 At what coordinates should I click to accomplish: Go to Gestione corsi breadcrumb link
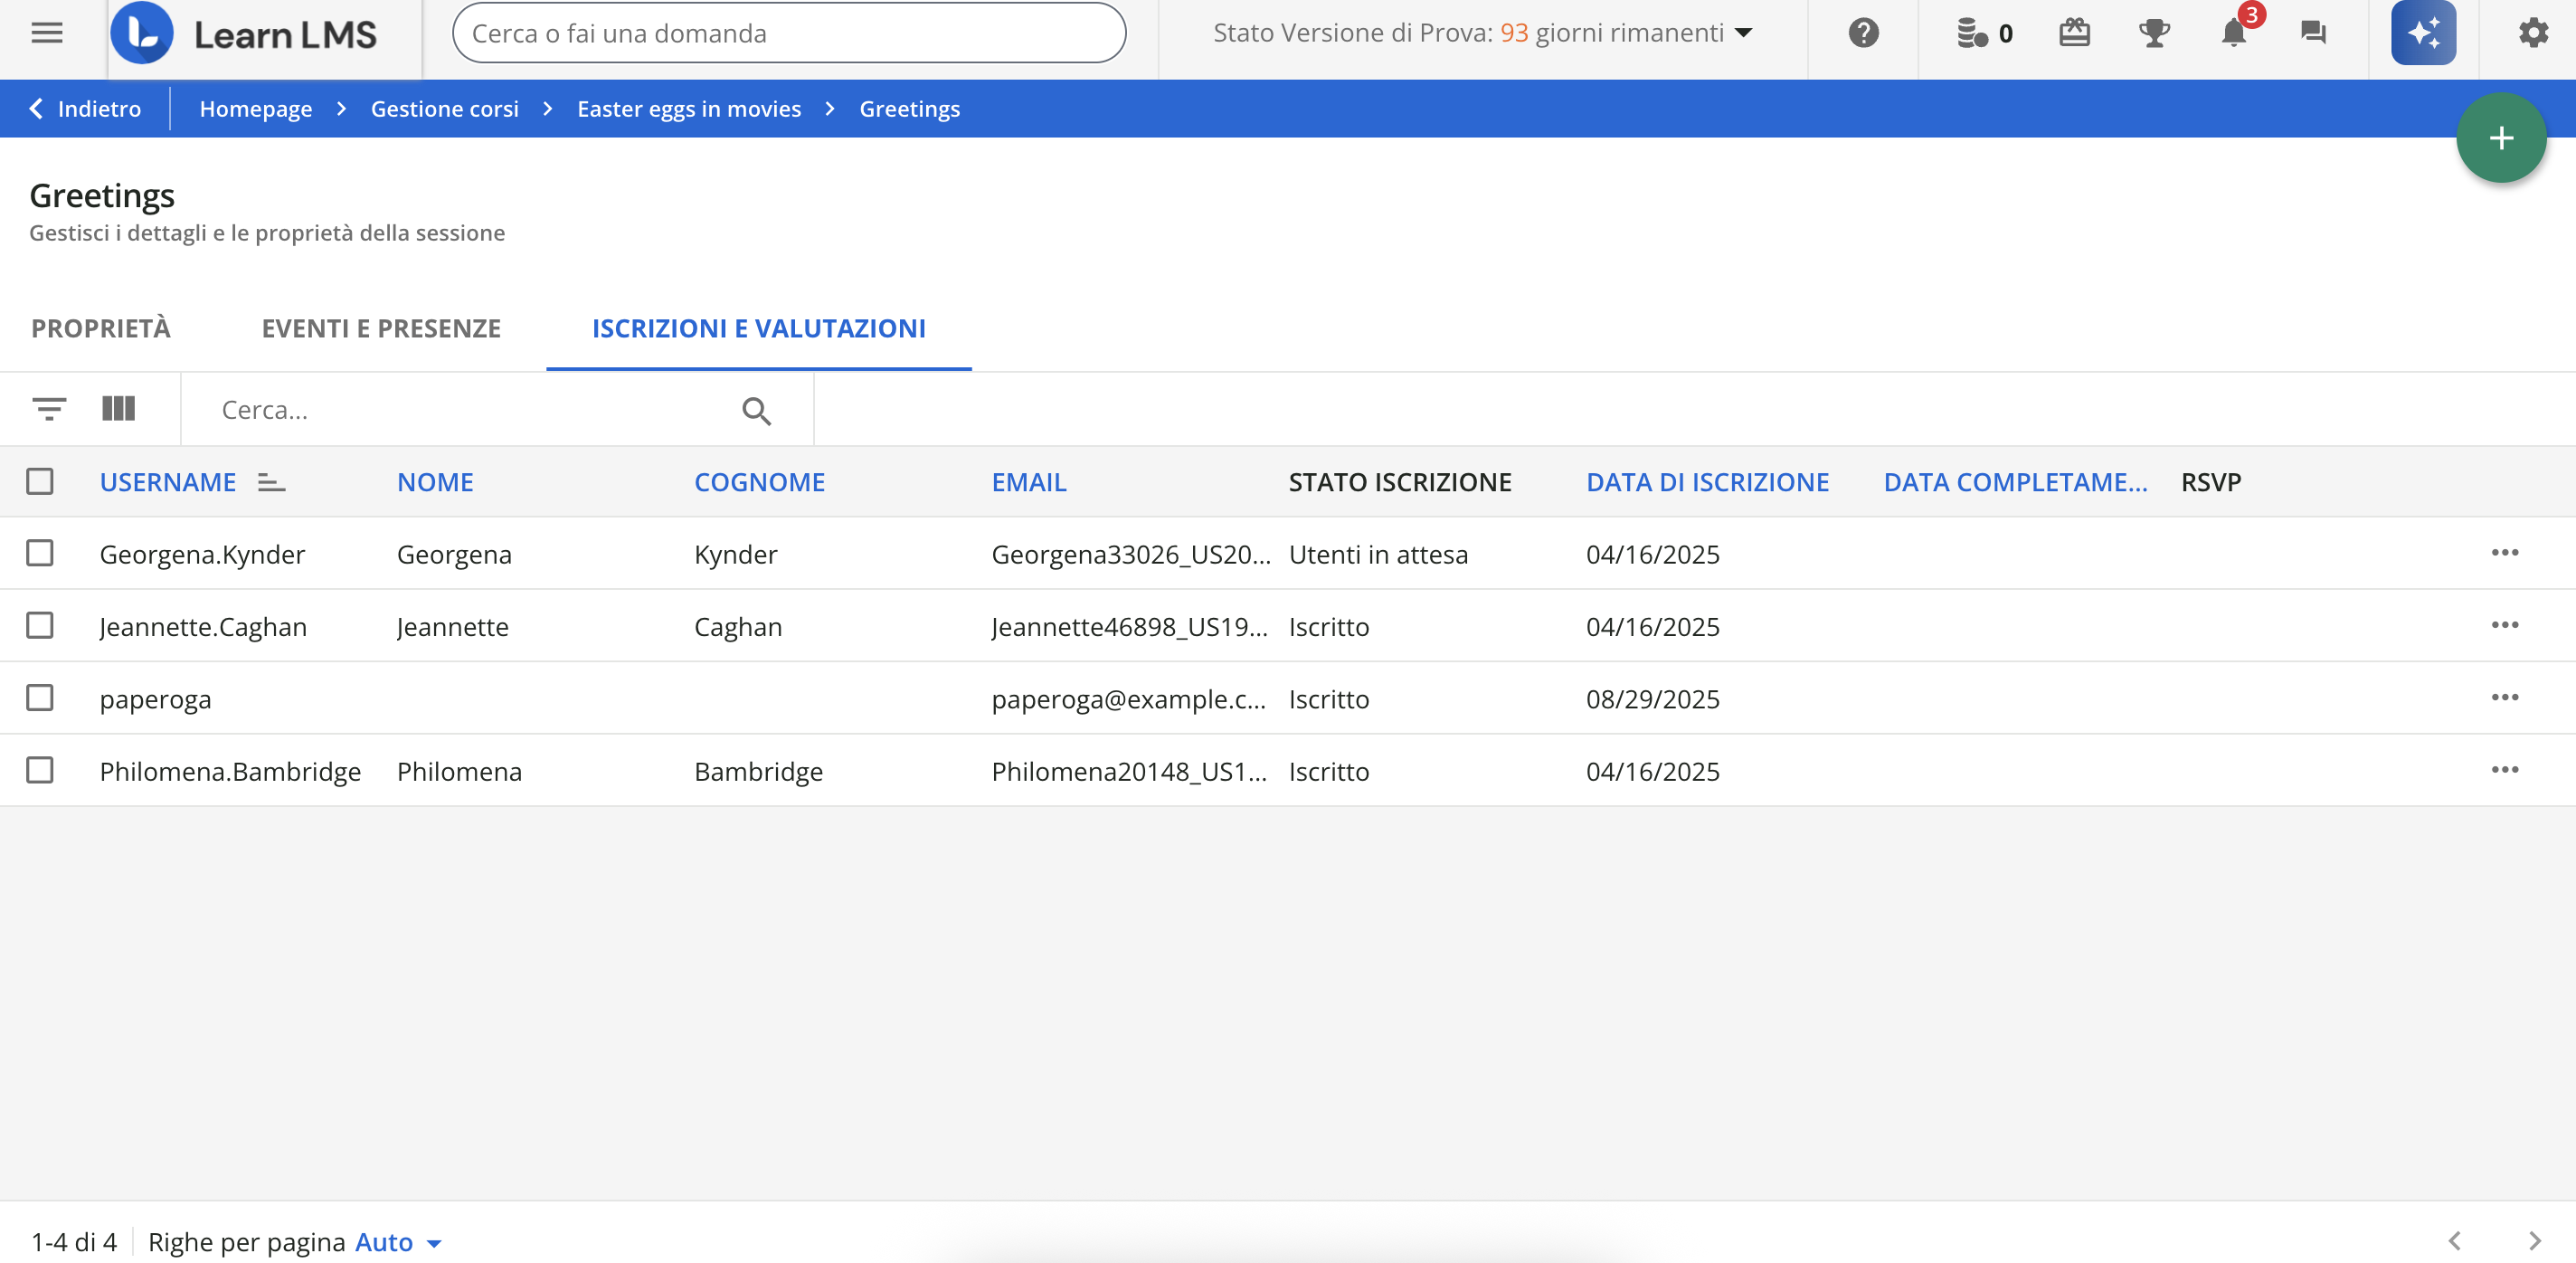[444, 109]
